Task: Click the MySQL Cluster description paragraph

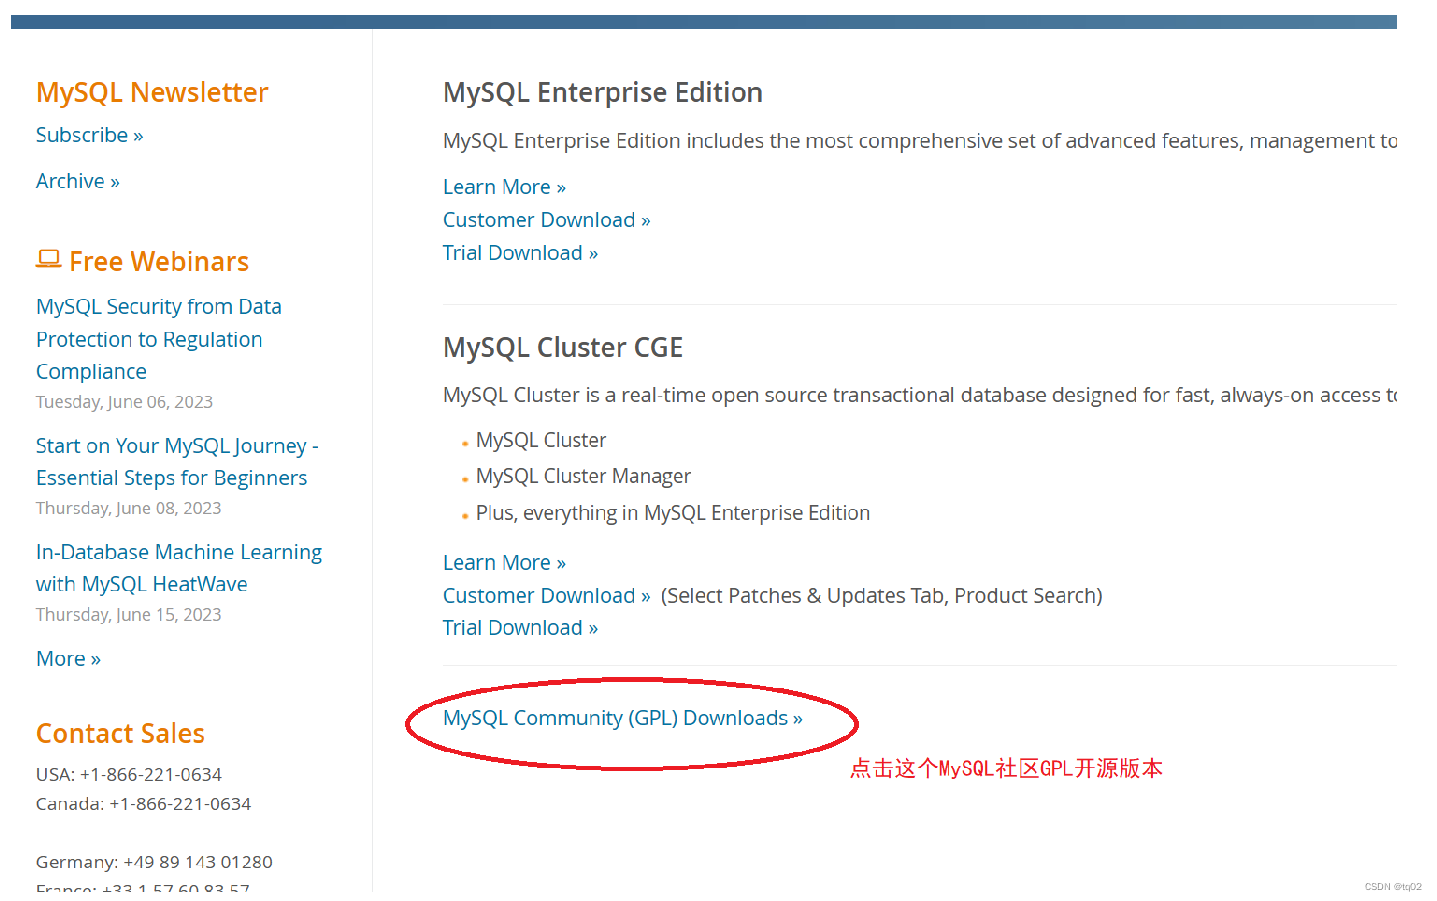Action: pos(920,395)
